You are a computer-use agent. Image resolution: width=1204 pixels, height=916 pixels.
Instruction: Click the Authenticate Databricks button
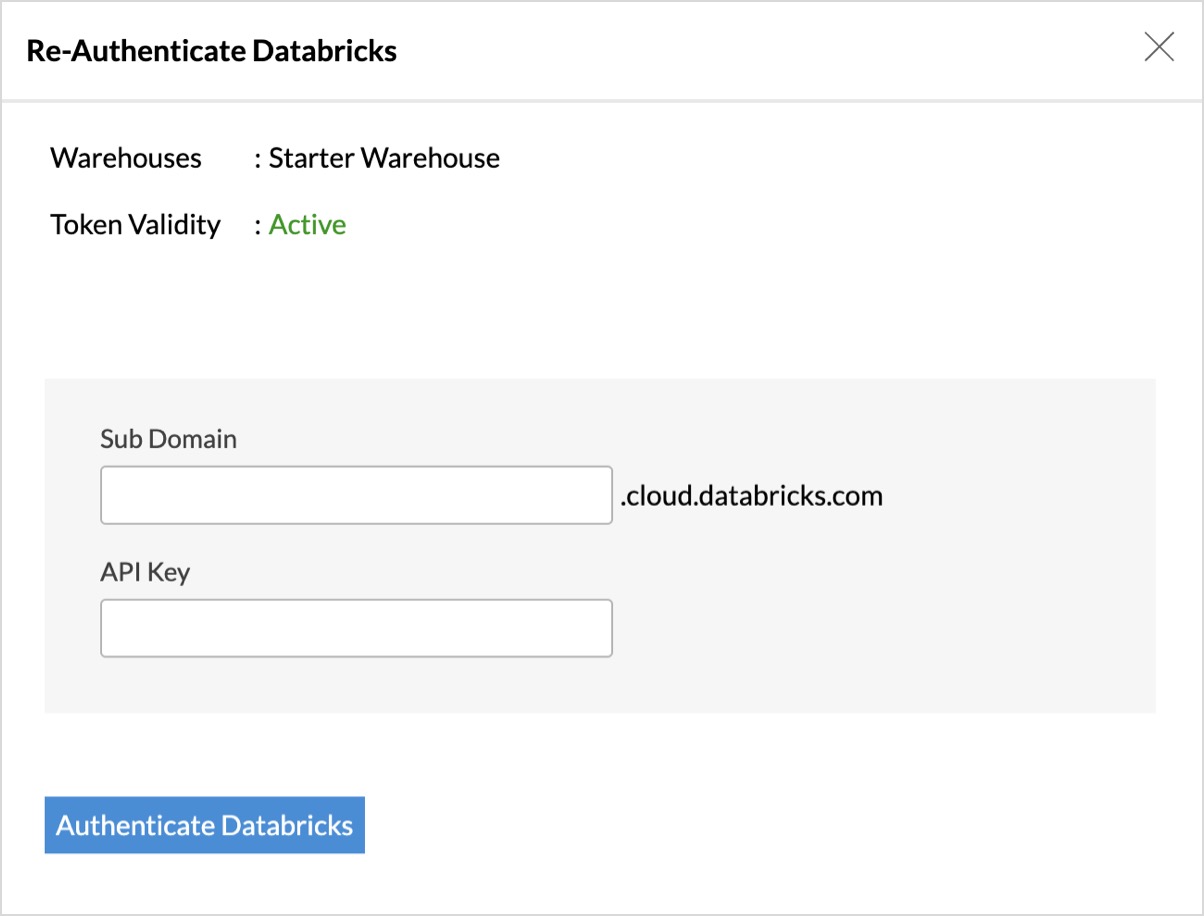coord(205,825)
